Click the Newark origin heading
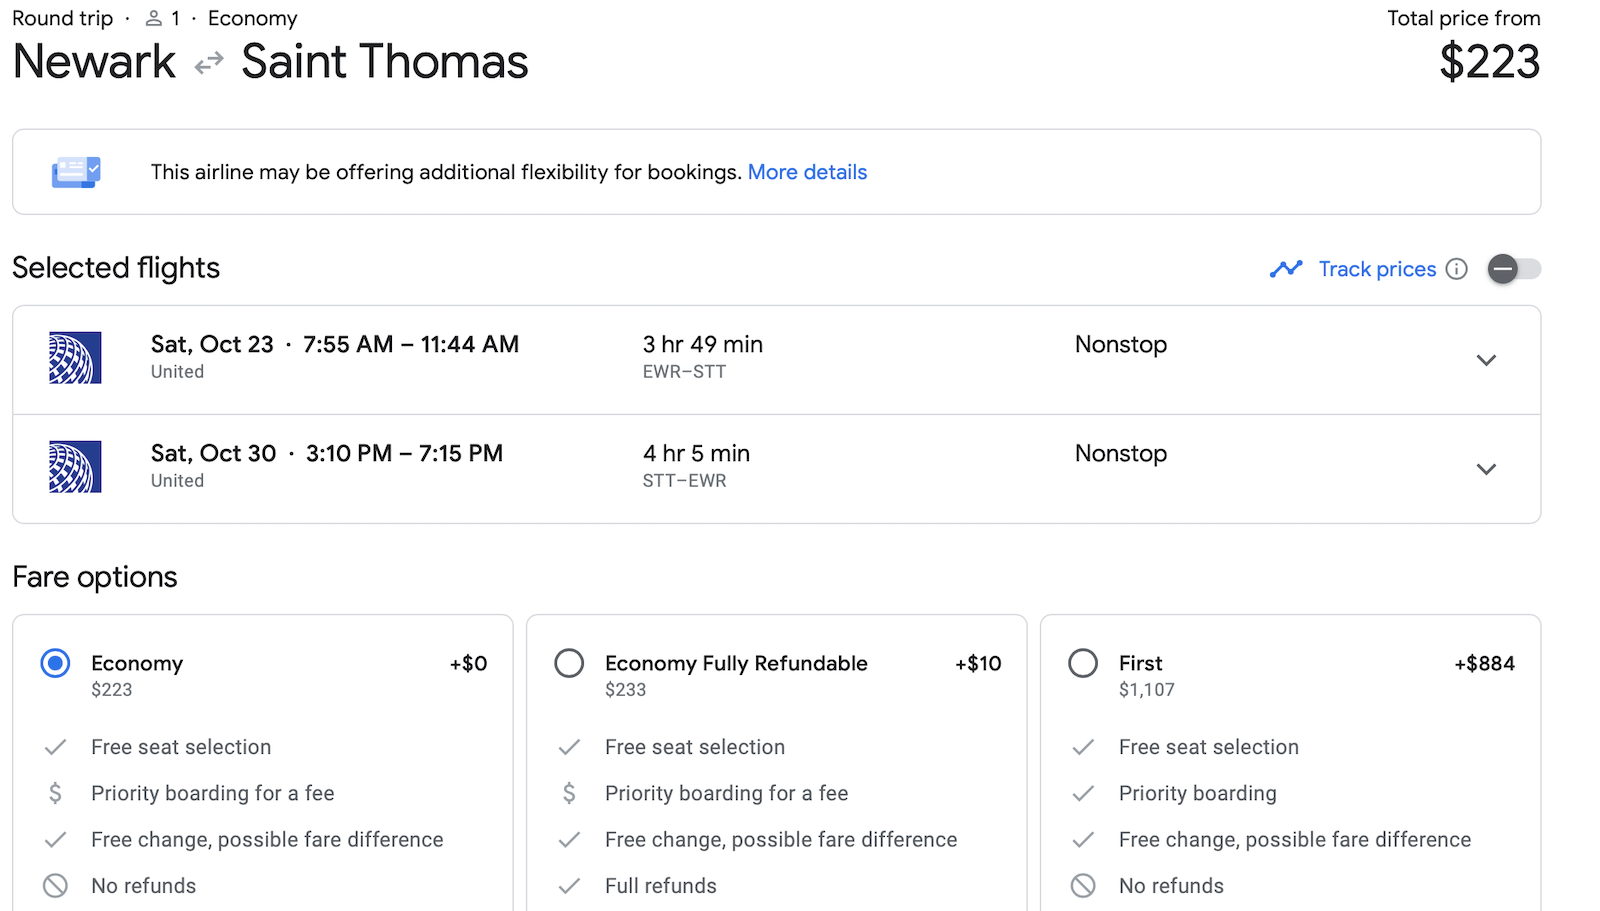The width and height of the screenshot is (1600, 911). [94, 62]
